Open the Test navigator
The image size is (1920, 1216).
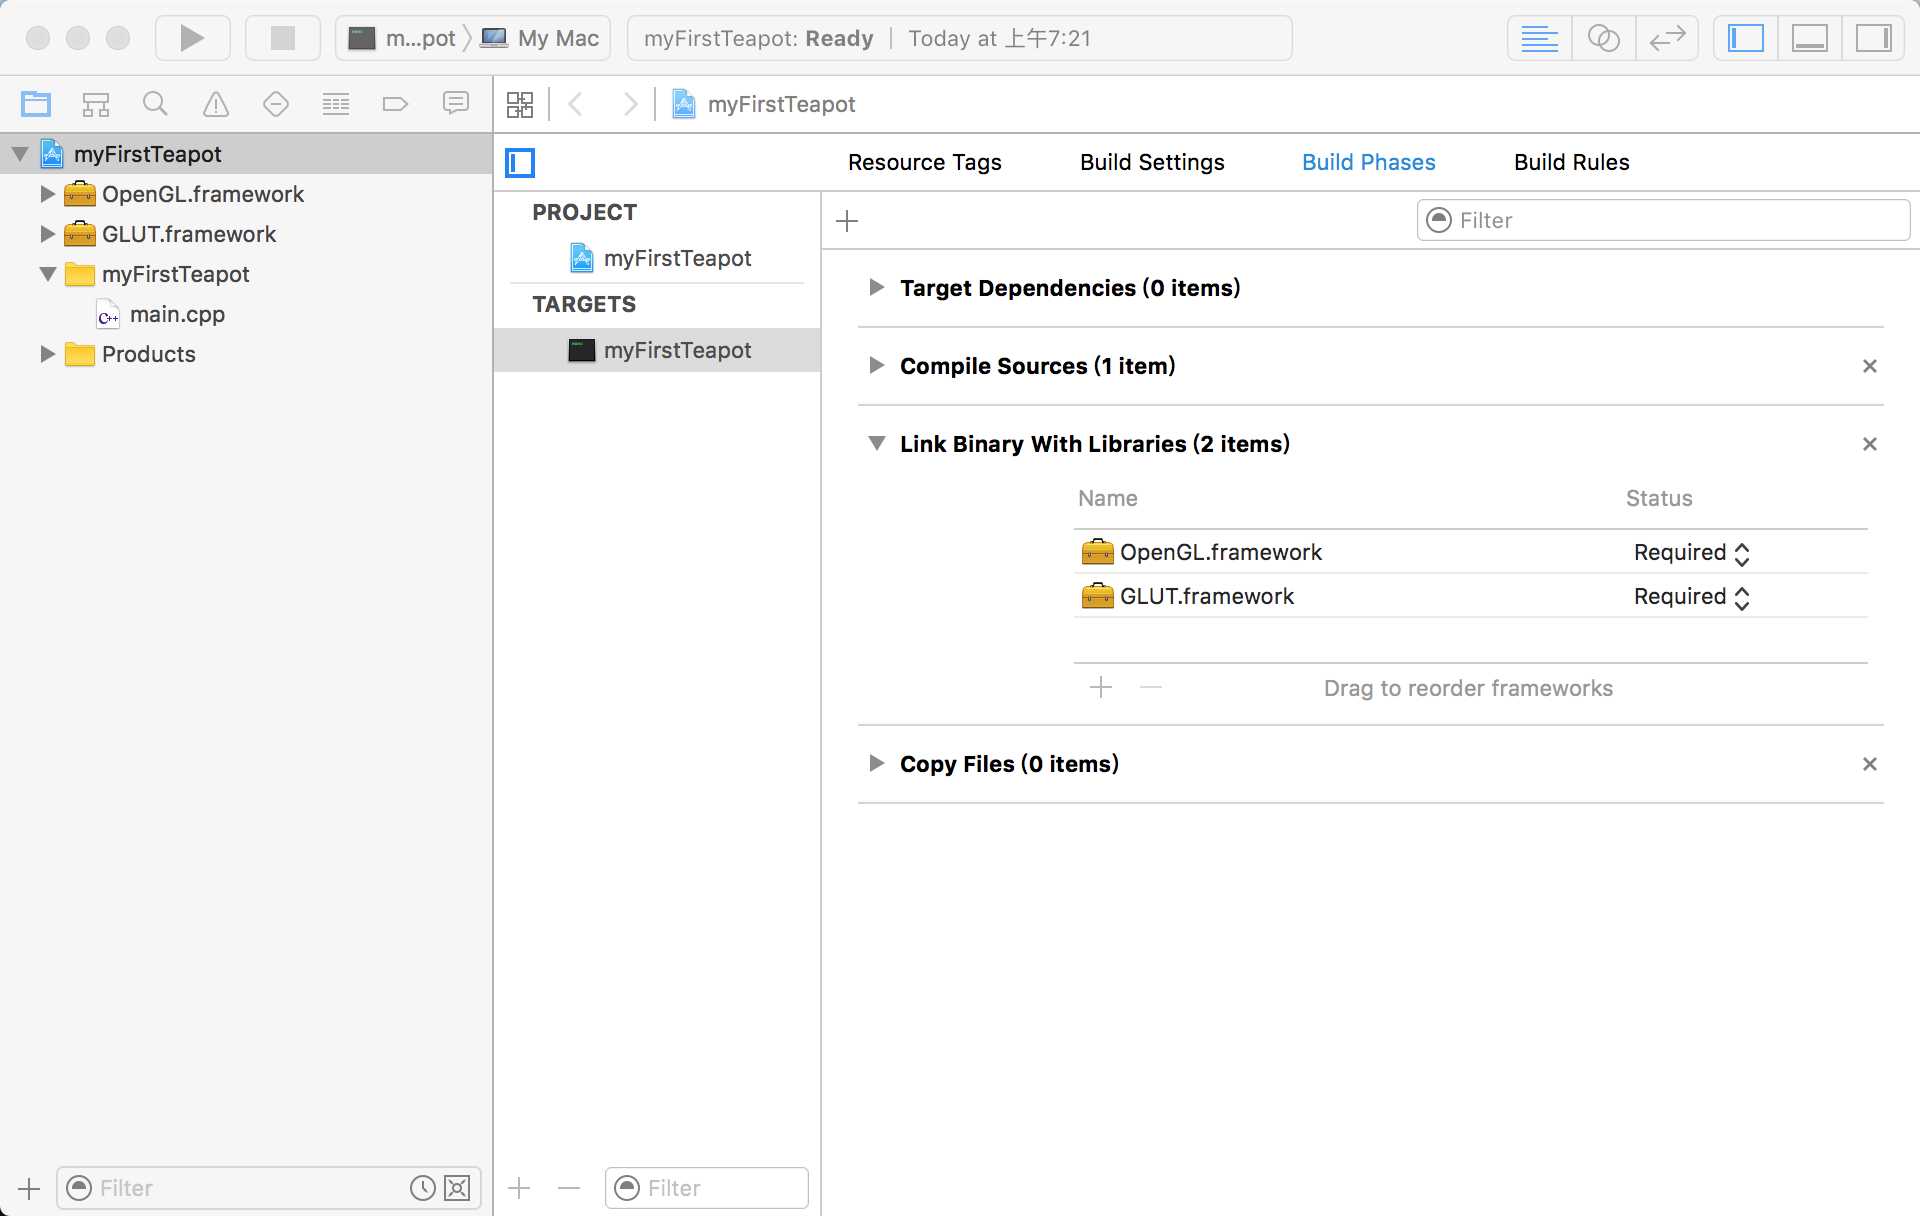pyautogui.click(x=276, y=103)
